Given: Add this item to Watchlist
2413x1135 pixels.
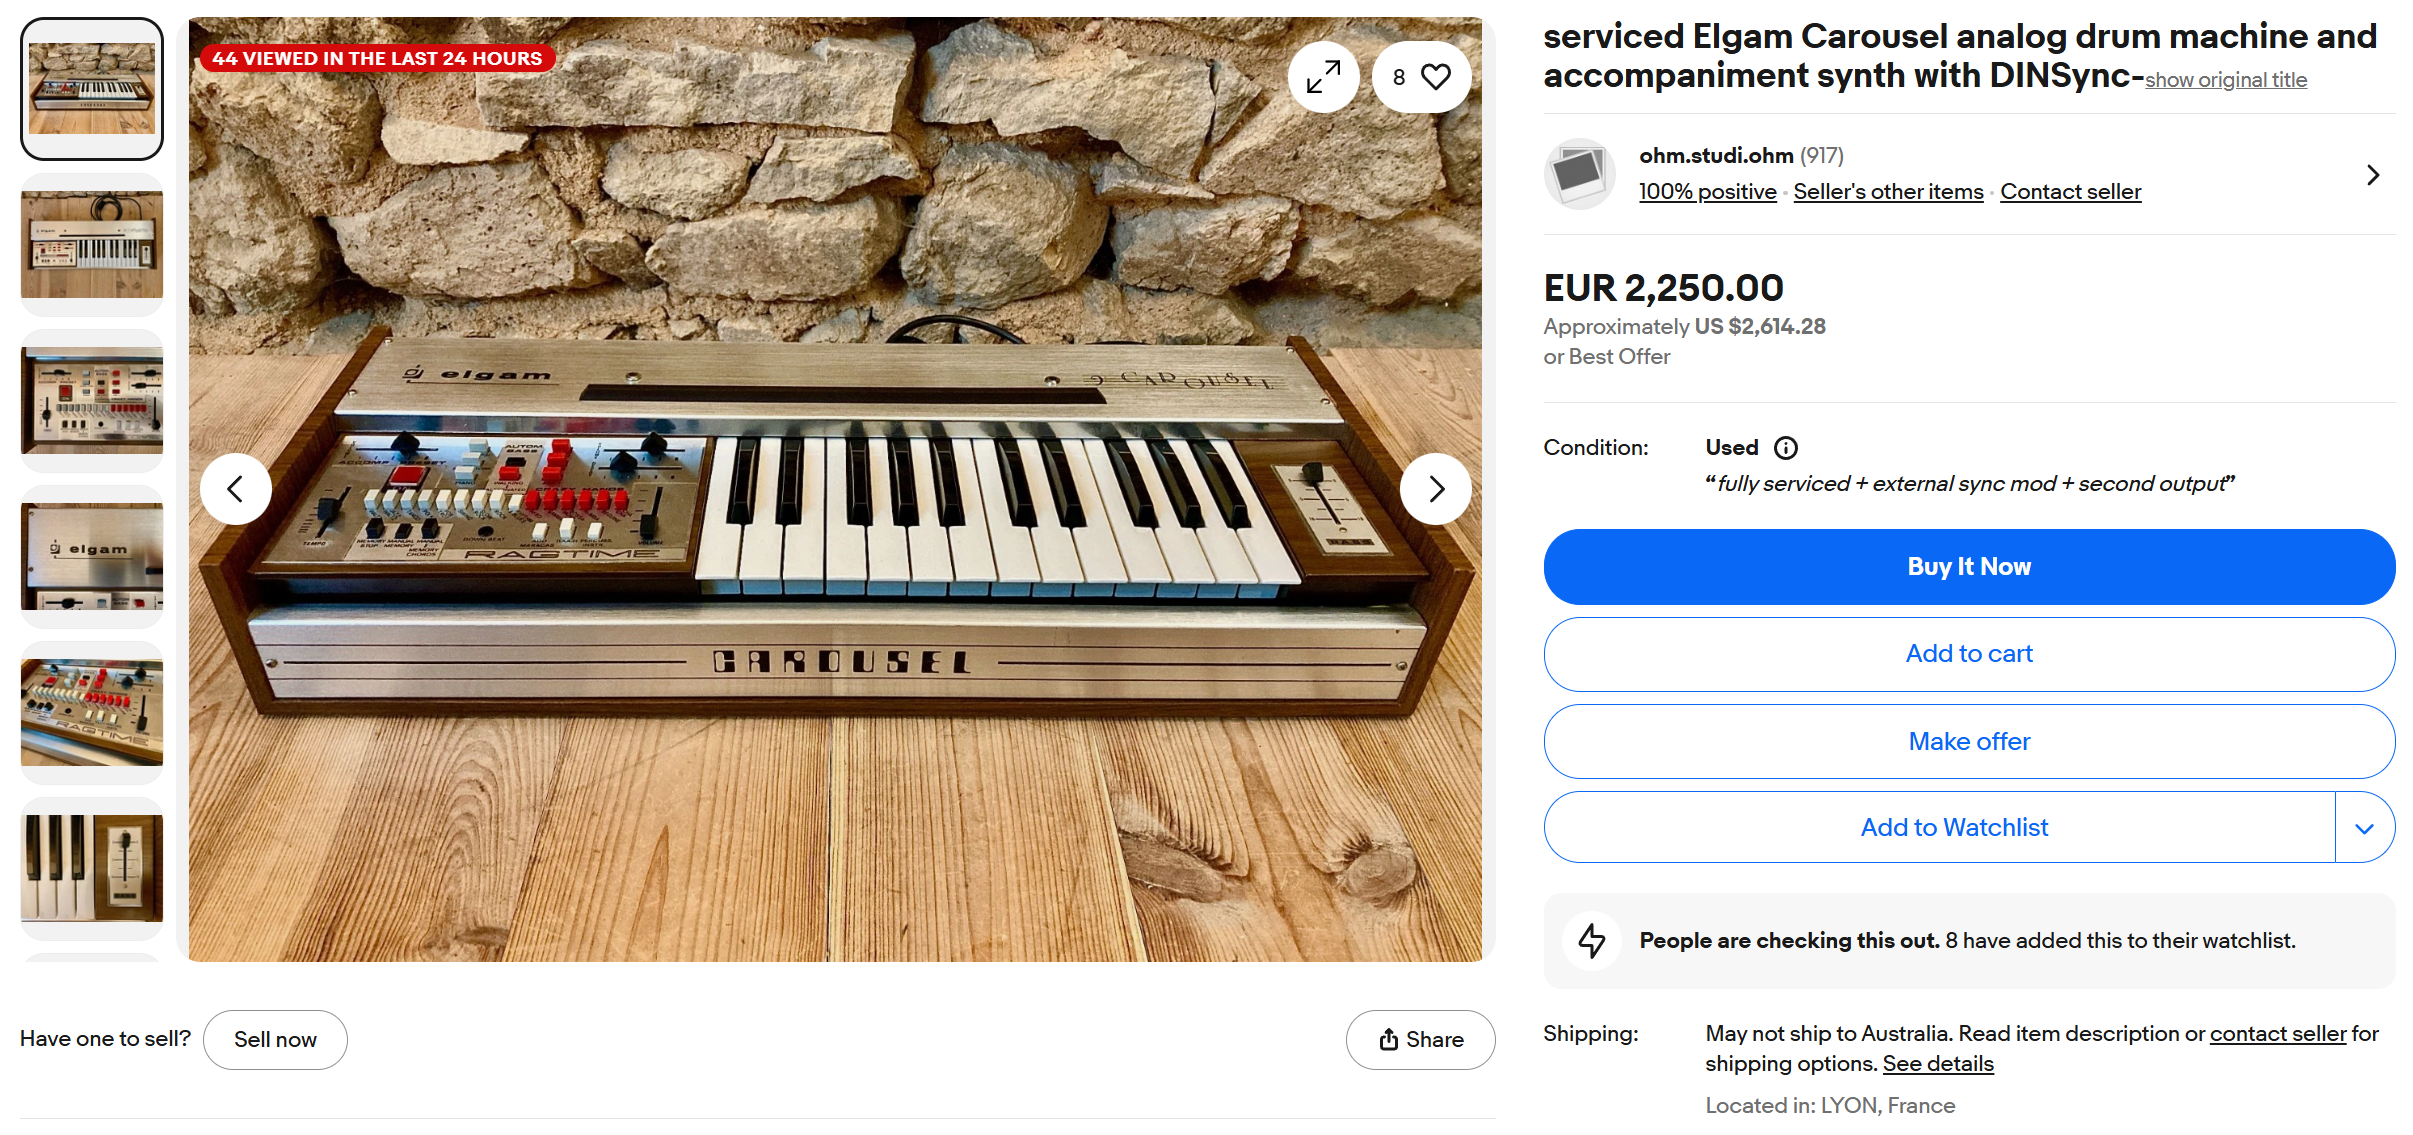Looking at the screenshot, I should pyautogui.click(x=1953, y=828).
